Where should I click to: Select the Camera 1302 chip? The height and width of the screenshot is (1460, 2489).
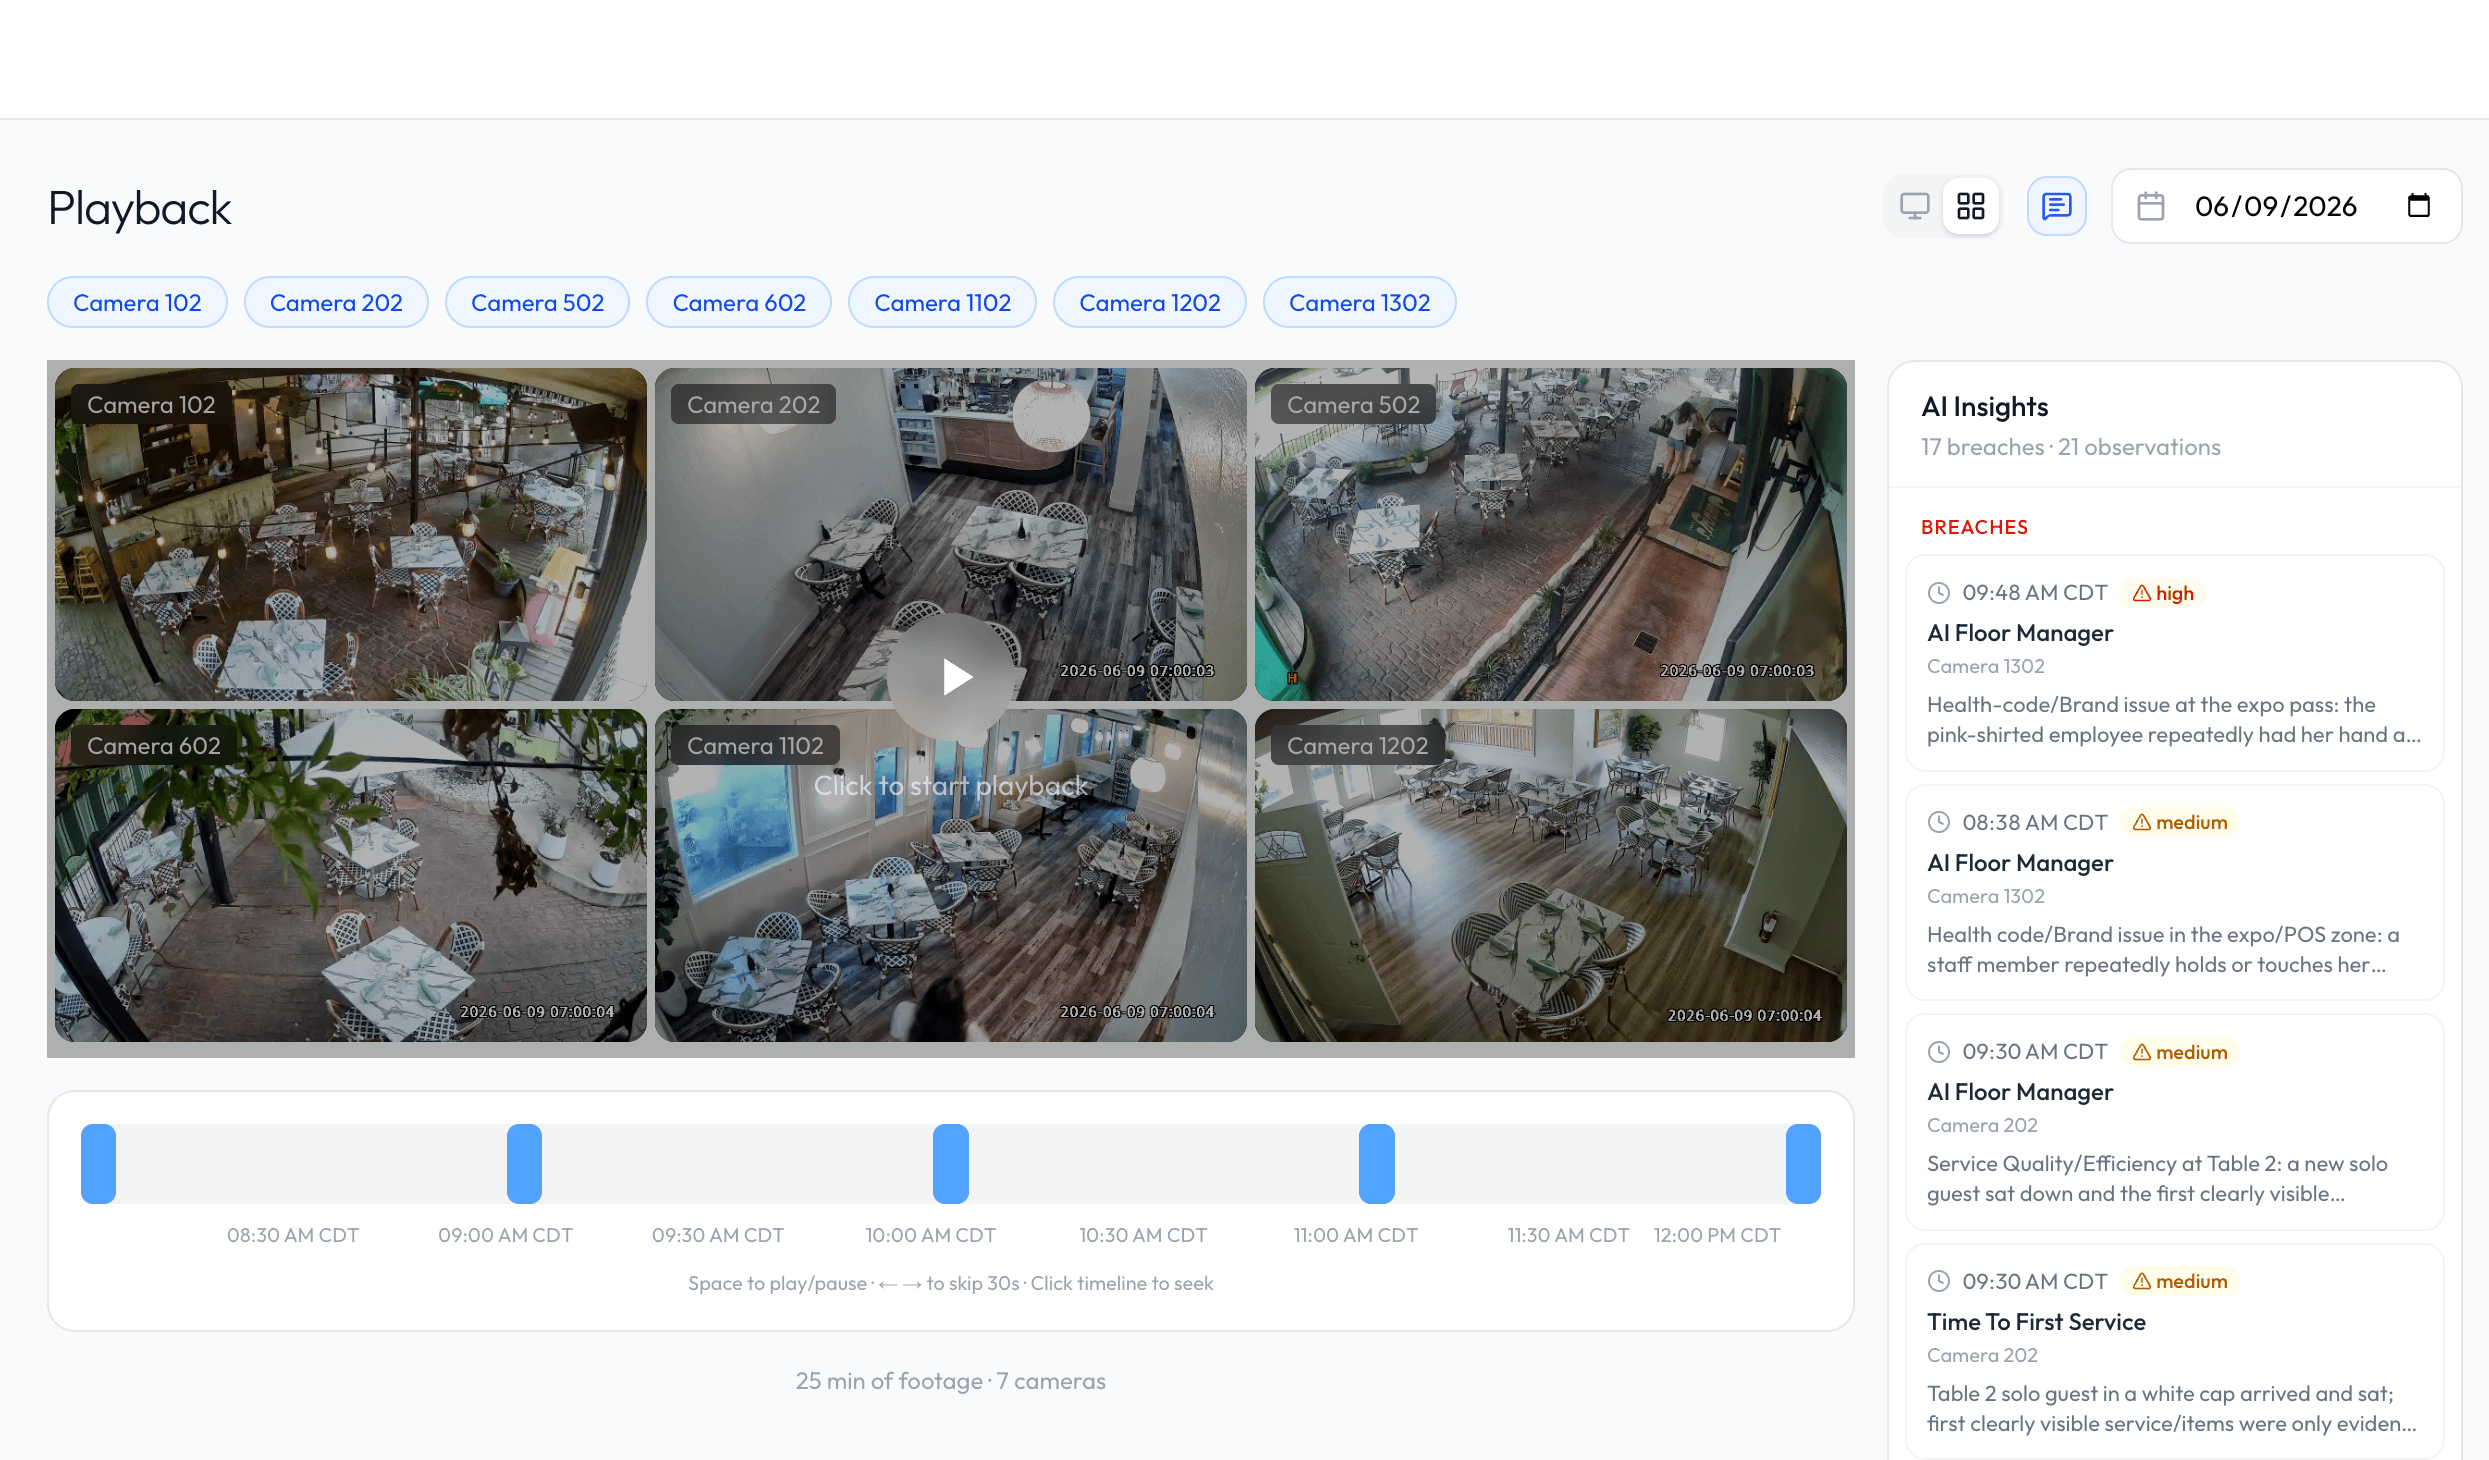coord(1359,302)
